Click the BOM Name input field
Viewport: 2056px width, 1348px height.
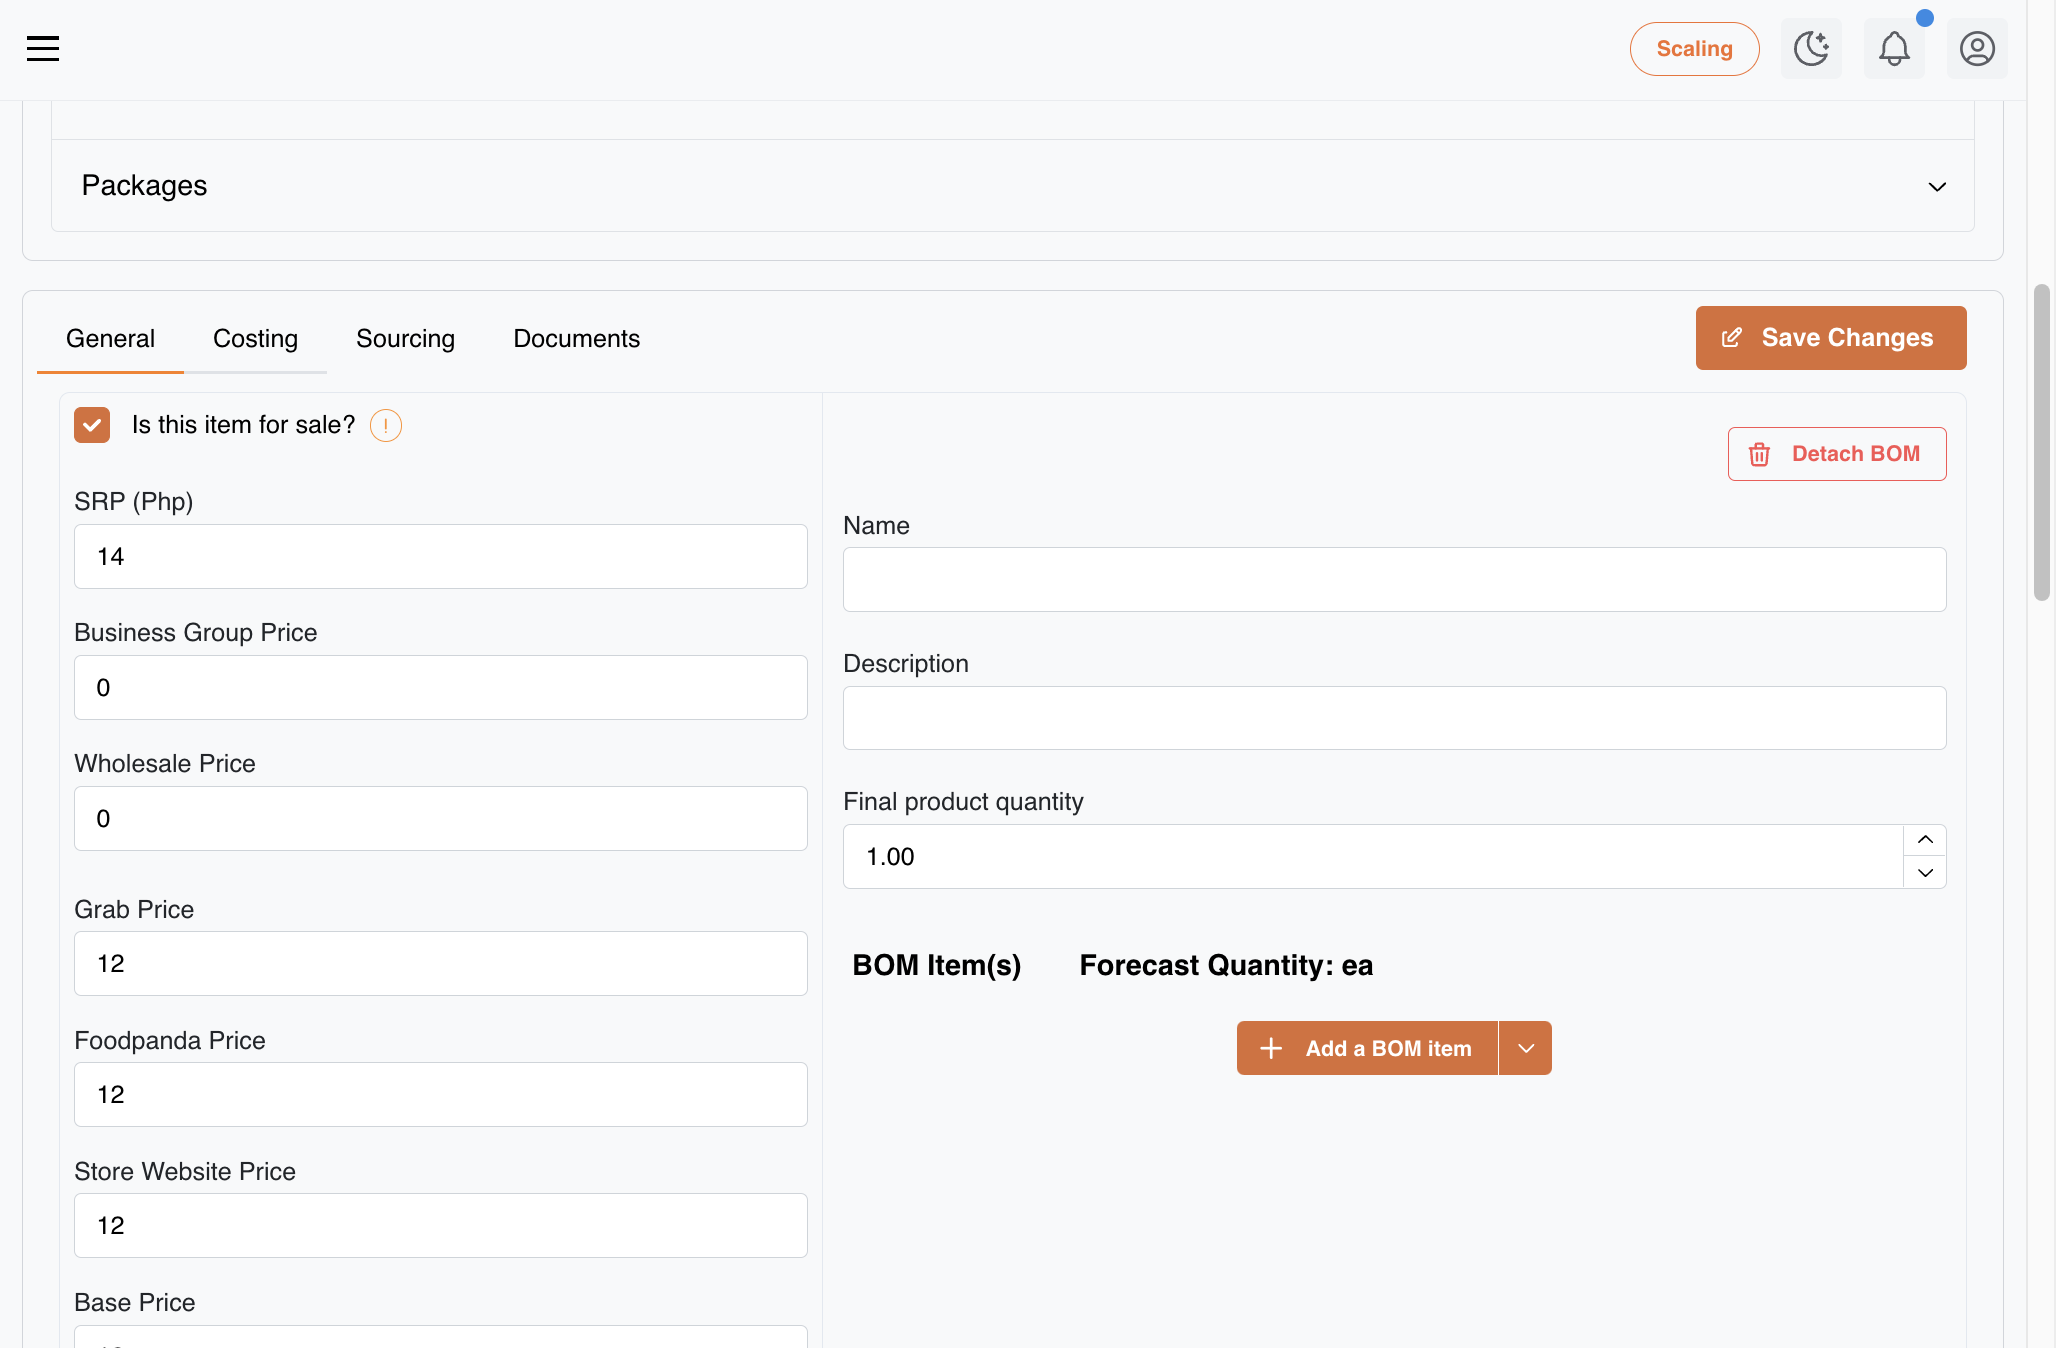(1395, 580)
